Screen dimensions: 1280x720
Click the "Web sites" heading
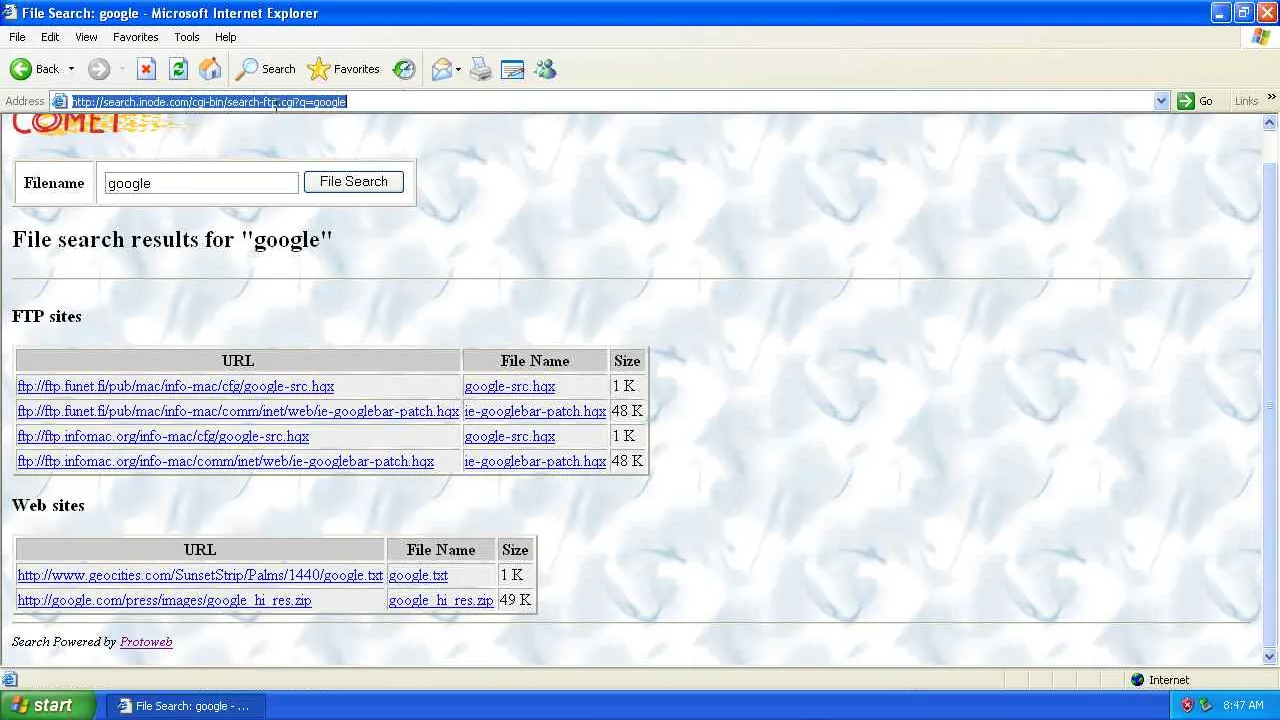48,505
